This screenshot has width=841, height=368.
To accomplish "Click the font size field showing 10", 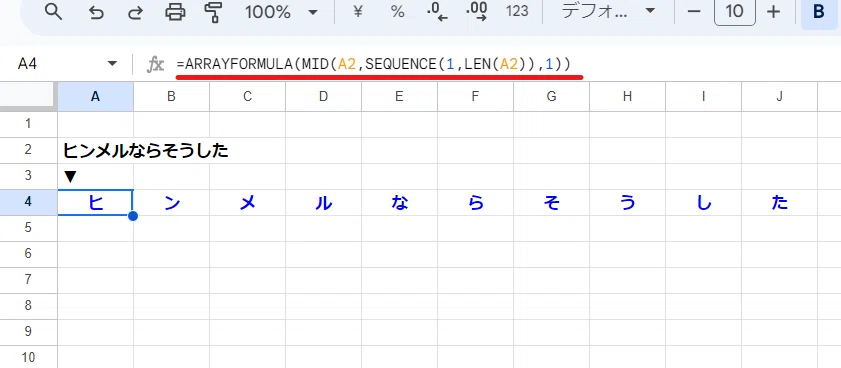I will tap(734, 11).
